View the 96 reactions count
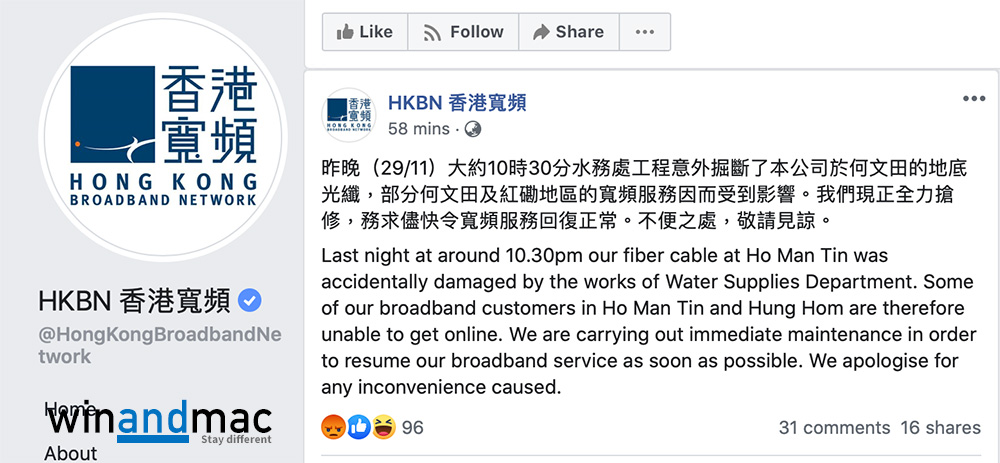 (x=413, y=428)
